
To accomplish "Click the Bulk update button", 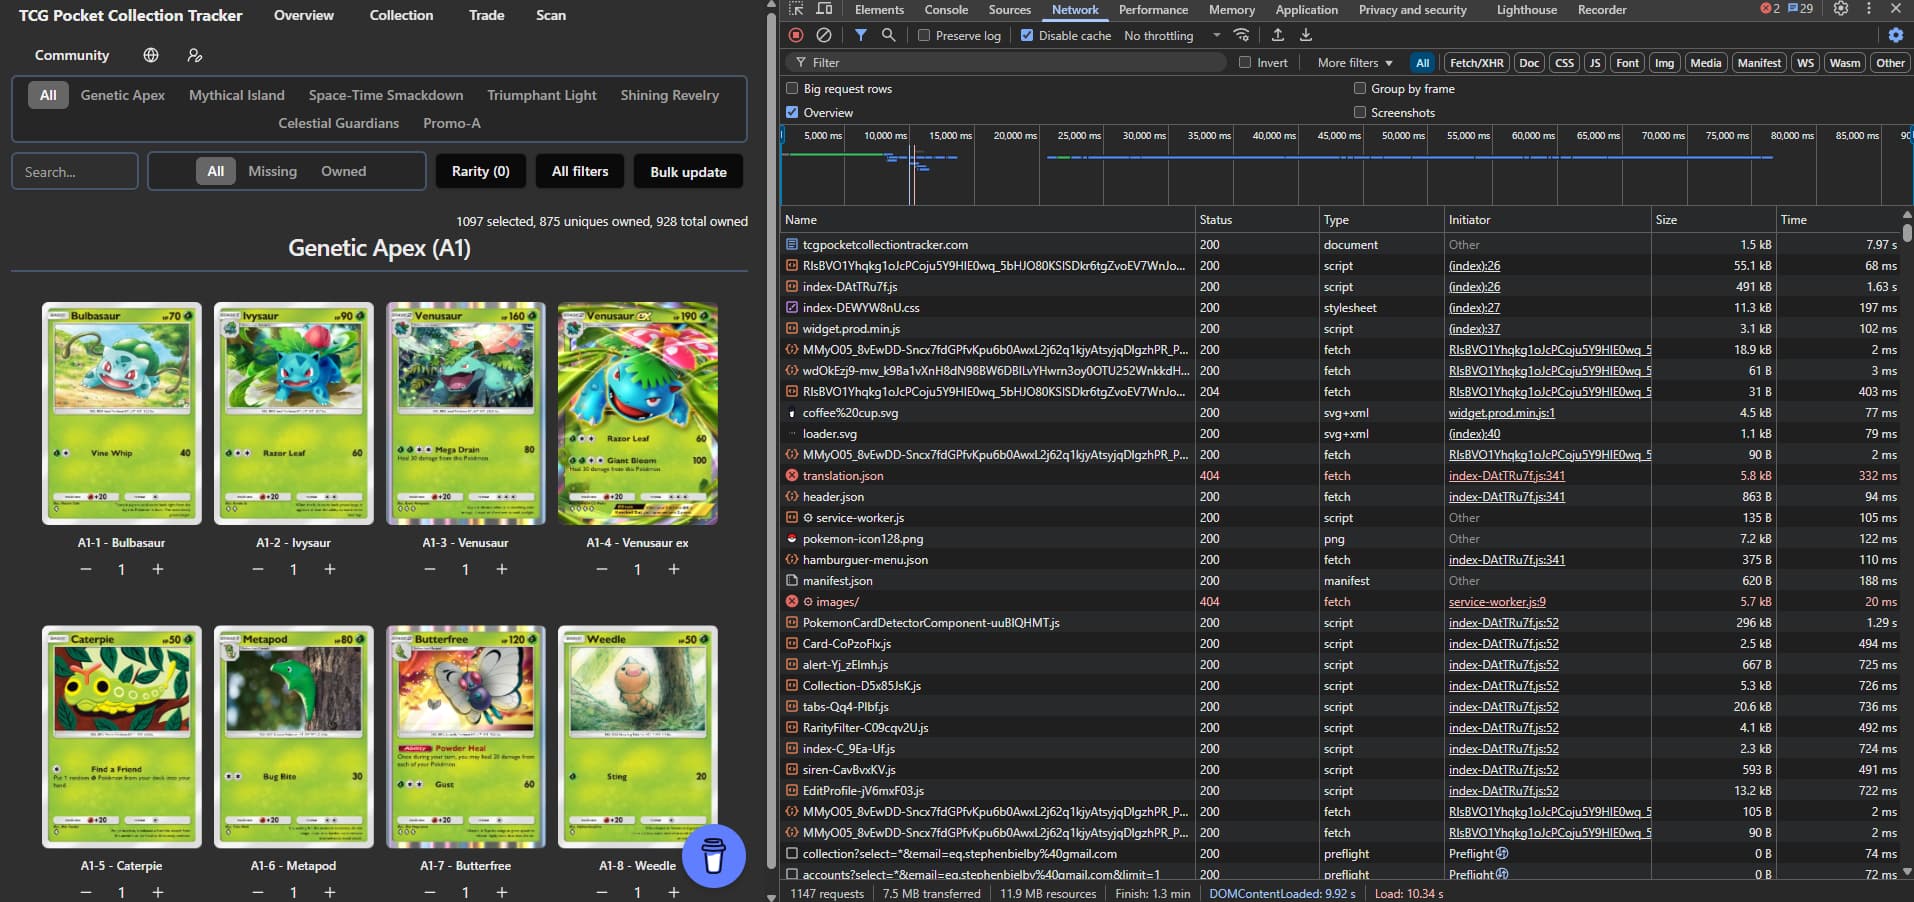I will point(688,172).
